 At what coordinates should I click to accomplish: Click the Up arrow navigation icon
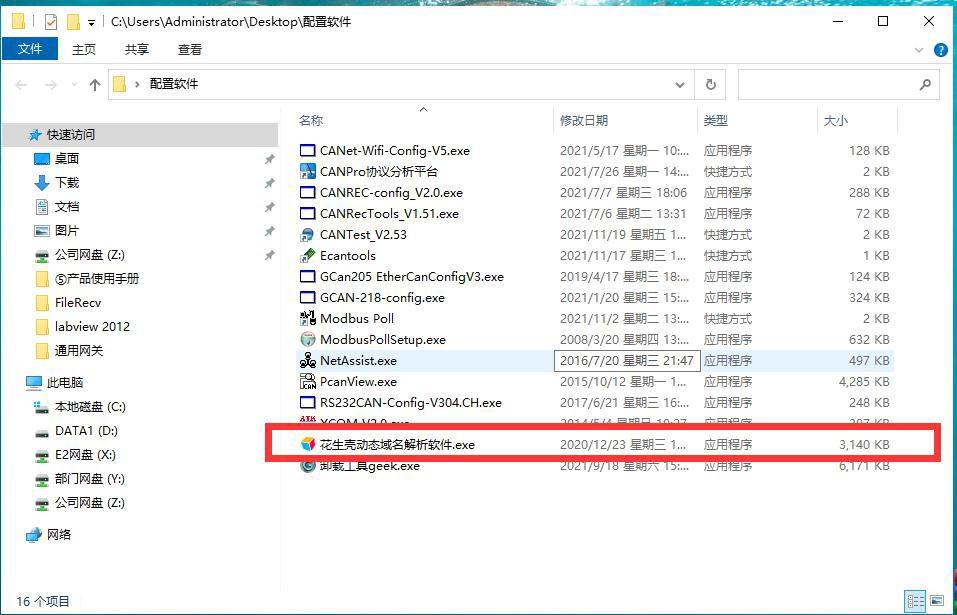95,85
